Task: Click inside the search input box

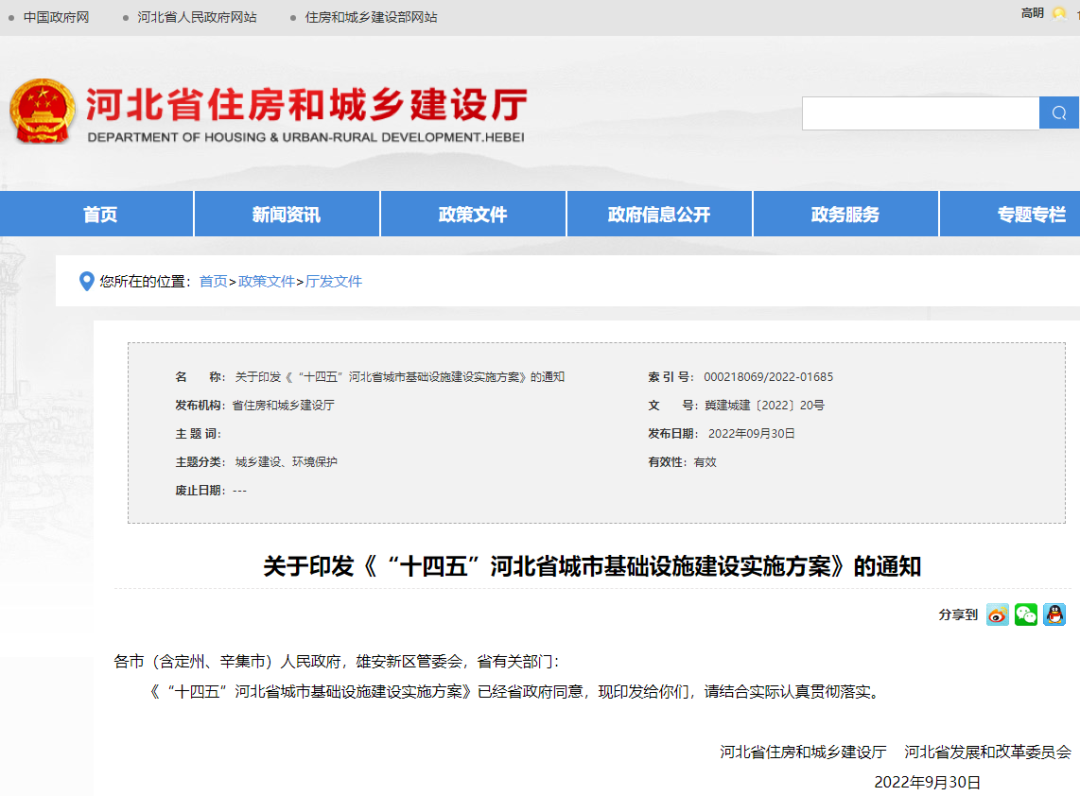Action: [920, 112]
